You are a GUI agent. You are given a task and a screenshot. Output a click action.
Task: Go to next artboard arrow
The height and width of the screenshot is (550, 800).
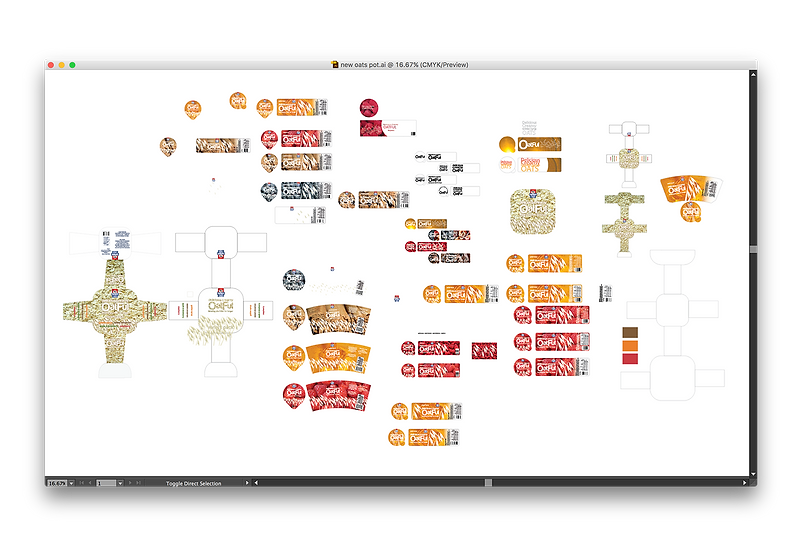[x=130, y=483]
